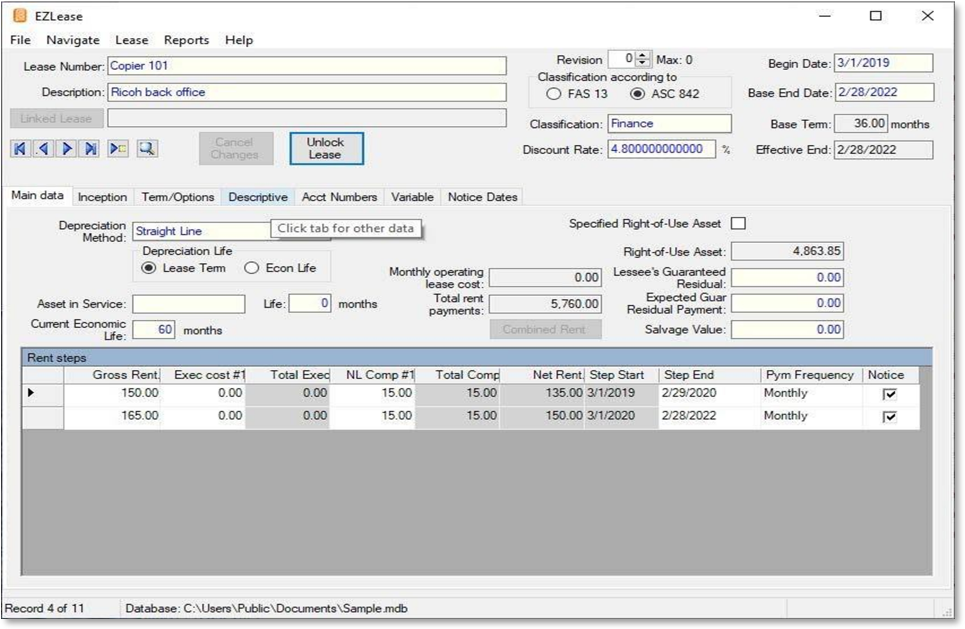This screenshot has height=629, width=965.
Task: Click the Lease Number field Copier 101
Action: tap(307, 66)
